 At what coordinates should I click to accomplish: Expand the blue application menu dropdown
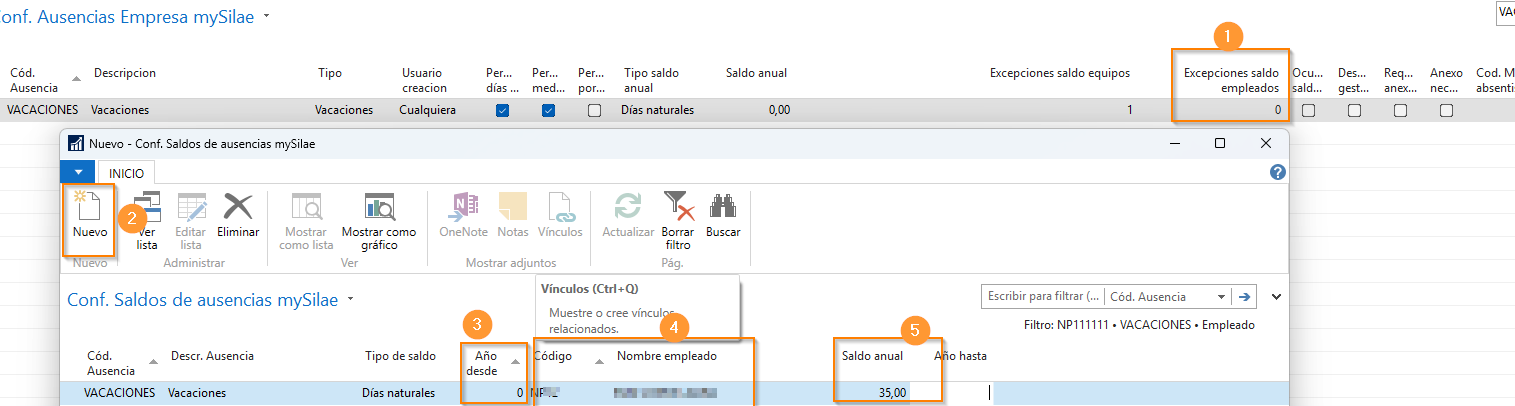click(78, 172)
